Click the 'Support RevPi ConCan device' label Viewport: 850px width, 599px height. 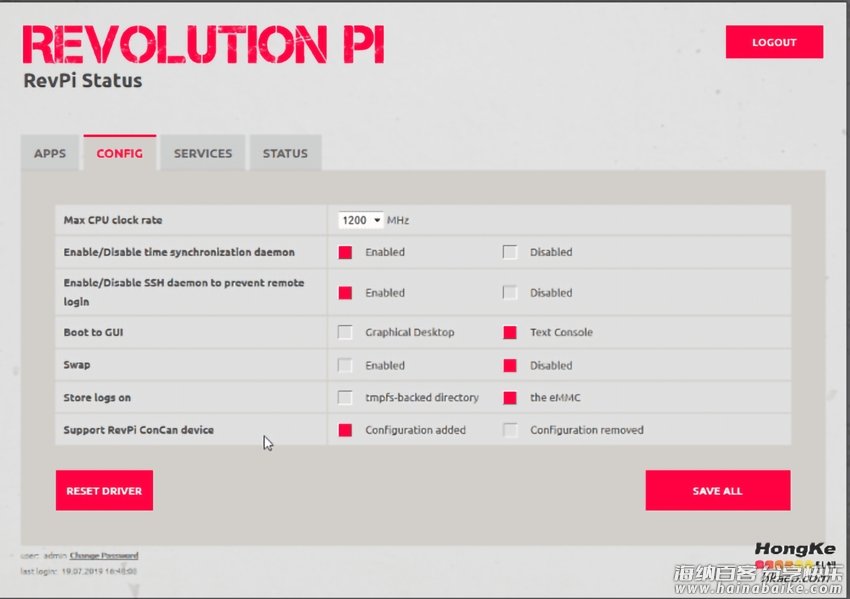click(x=139, y=430)
